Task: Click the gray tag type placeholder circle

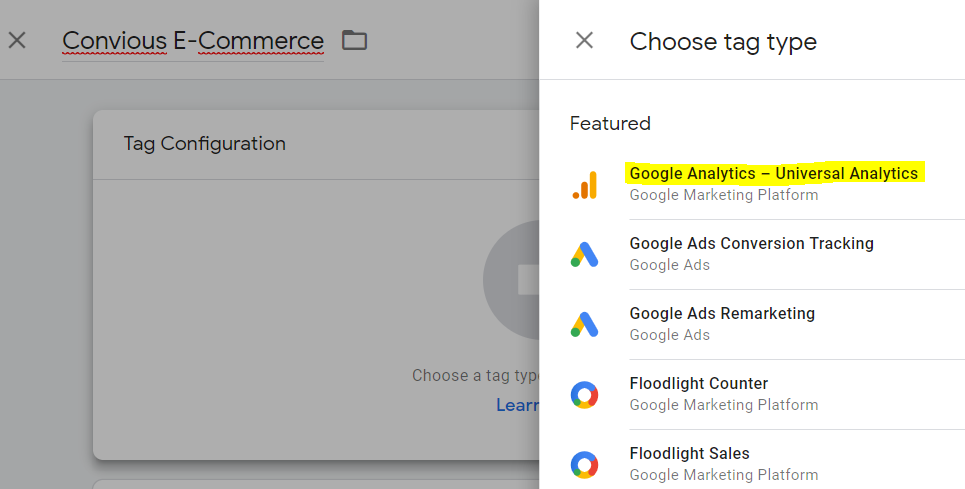Action: tap(512, 280)
